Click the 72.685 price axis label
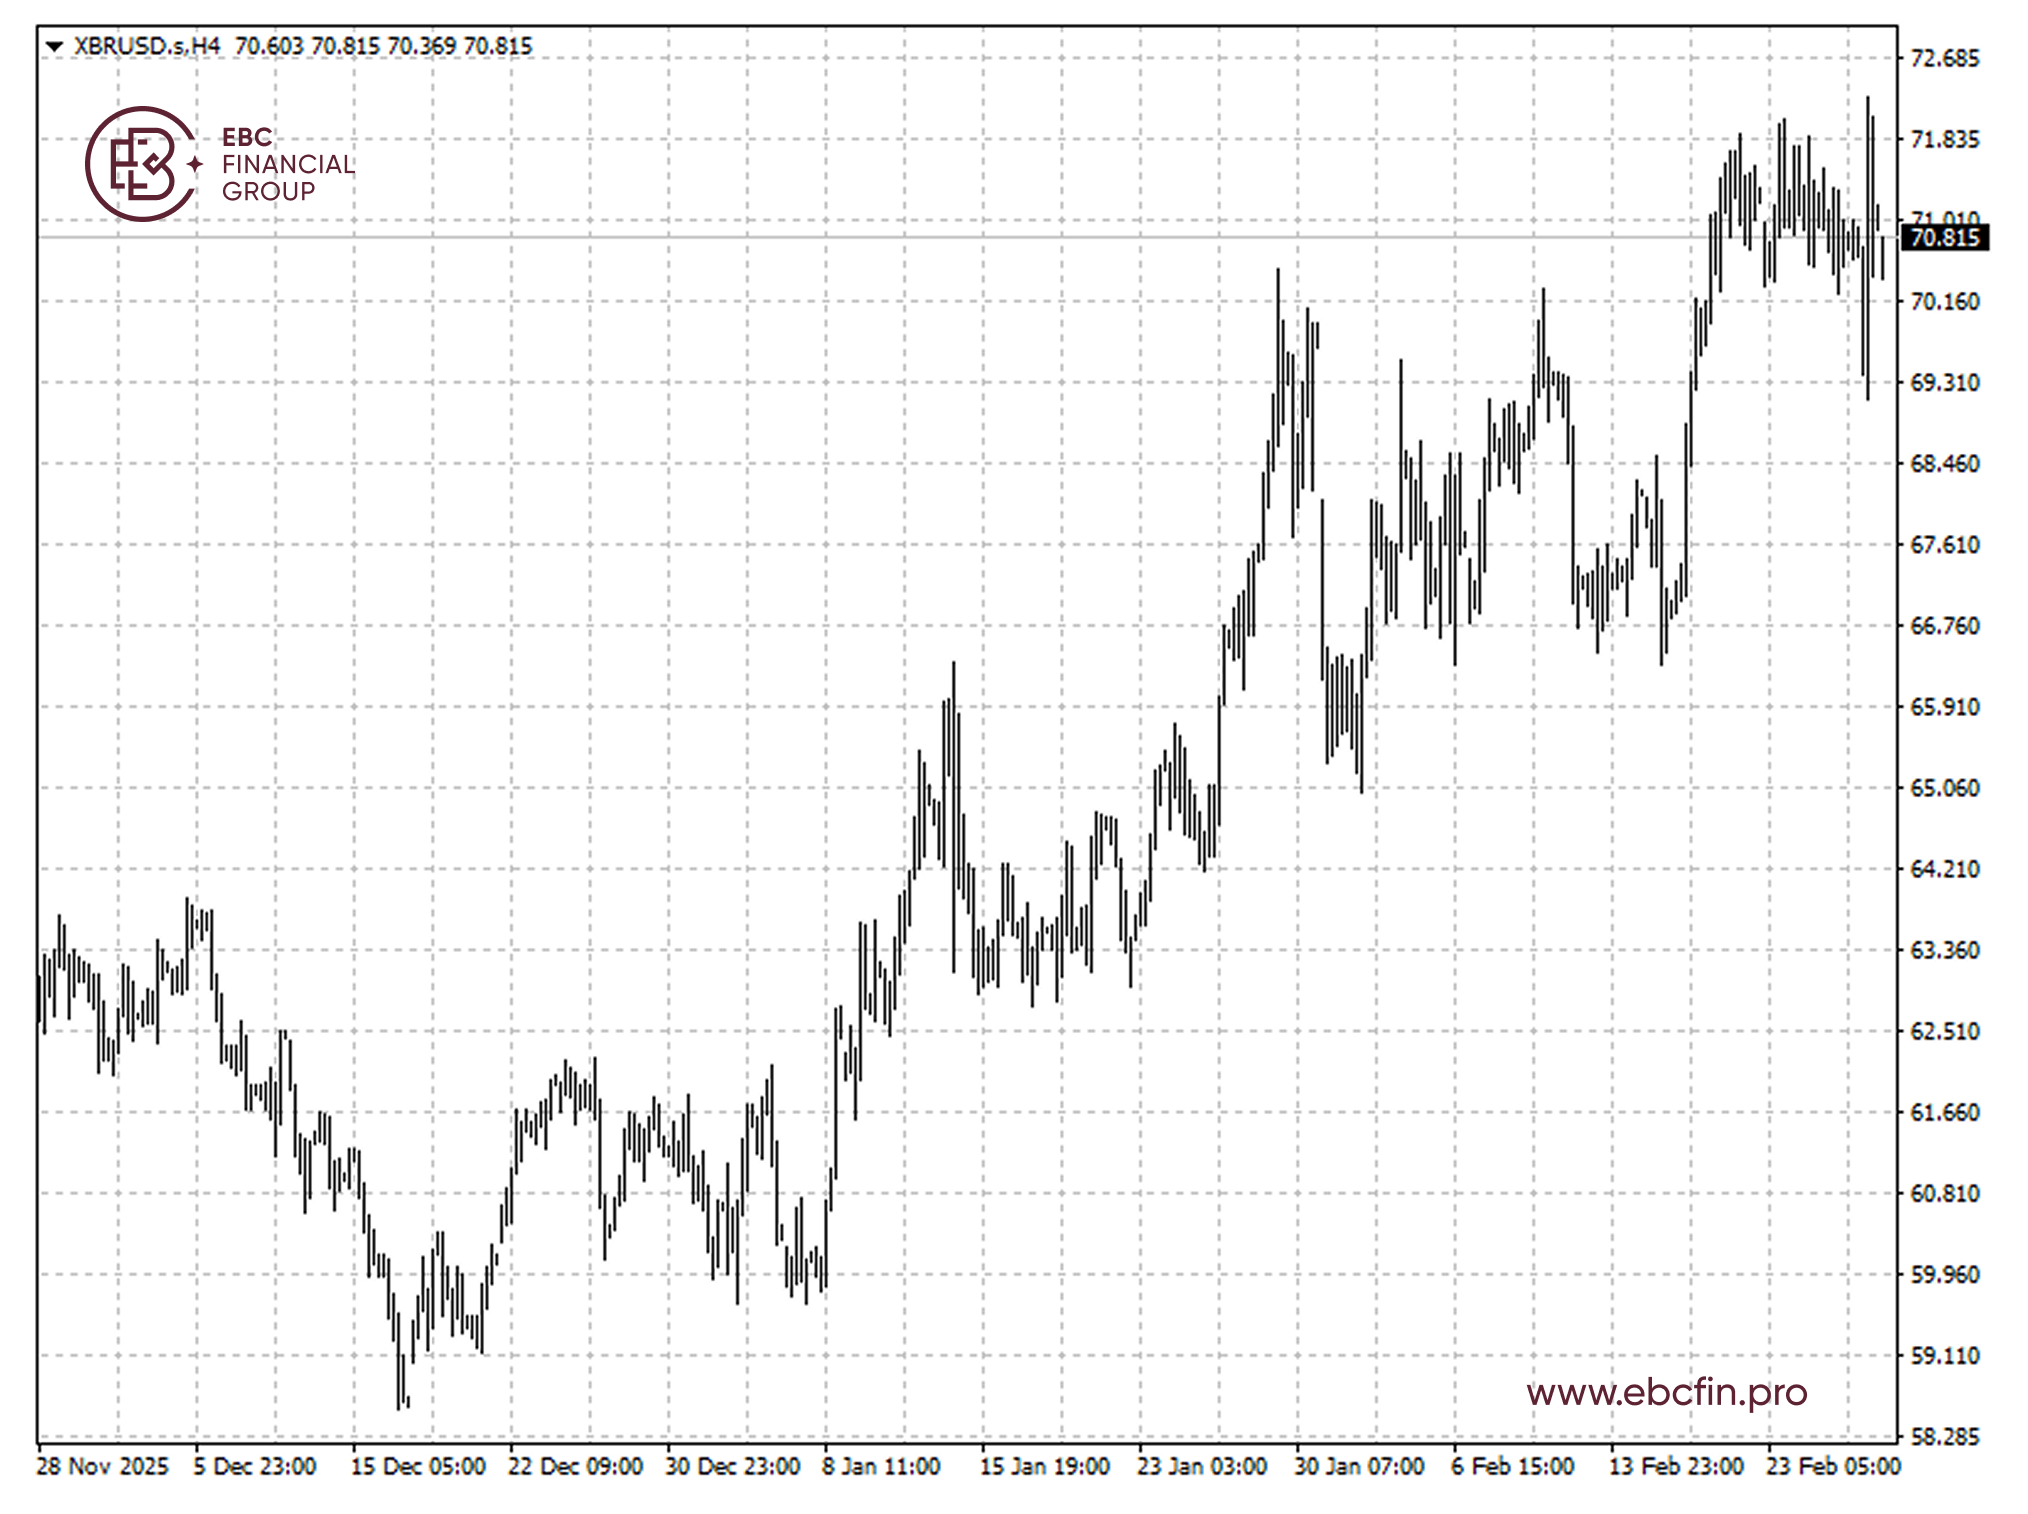Image resolution: width=2028 pixels, height=1514 pixels. tap(1943, 58)
